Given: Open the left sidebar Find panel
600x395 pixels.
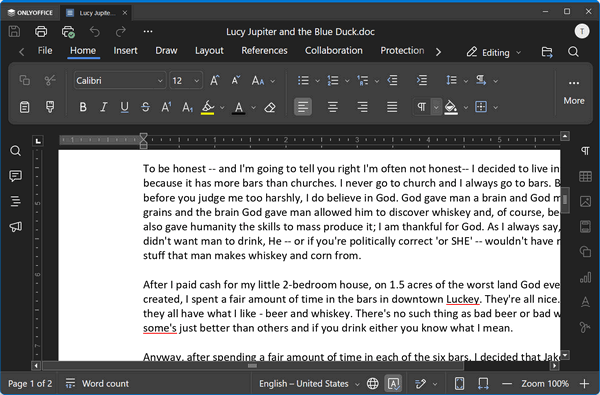Looking at the screenshot, I should tap(15, 151).
